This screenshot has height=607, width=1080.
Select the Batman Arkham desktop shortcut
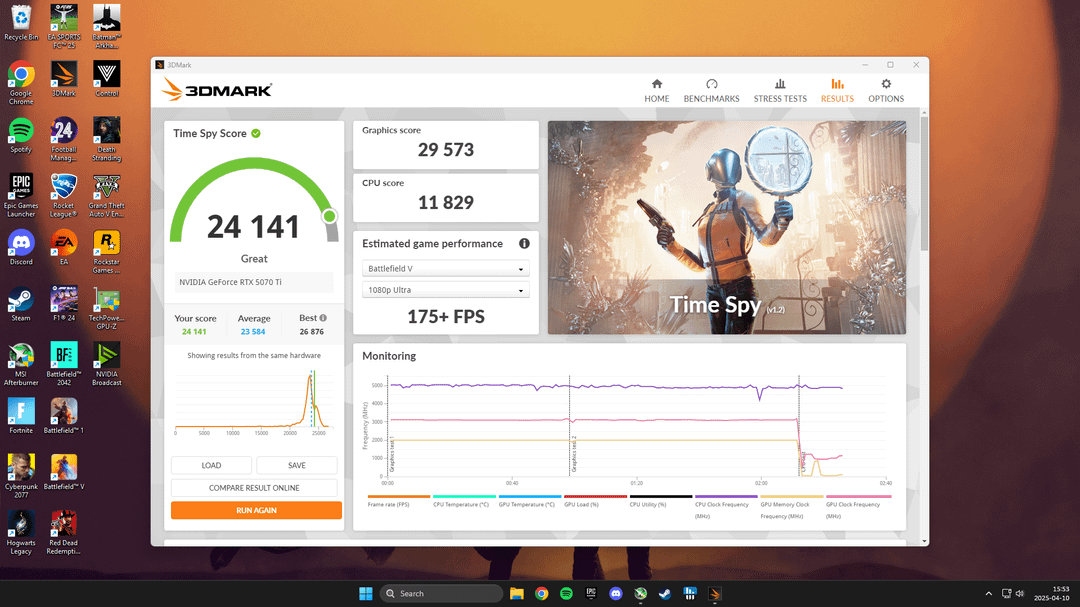(107, 27)
